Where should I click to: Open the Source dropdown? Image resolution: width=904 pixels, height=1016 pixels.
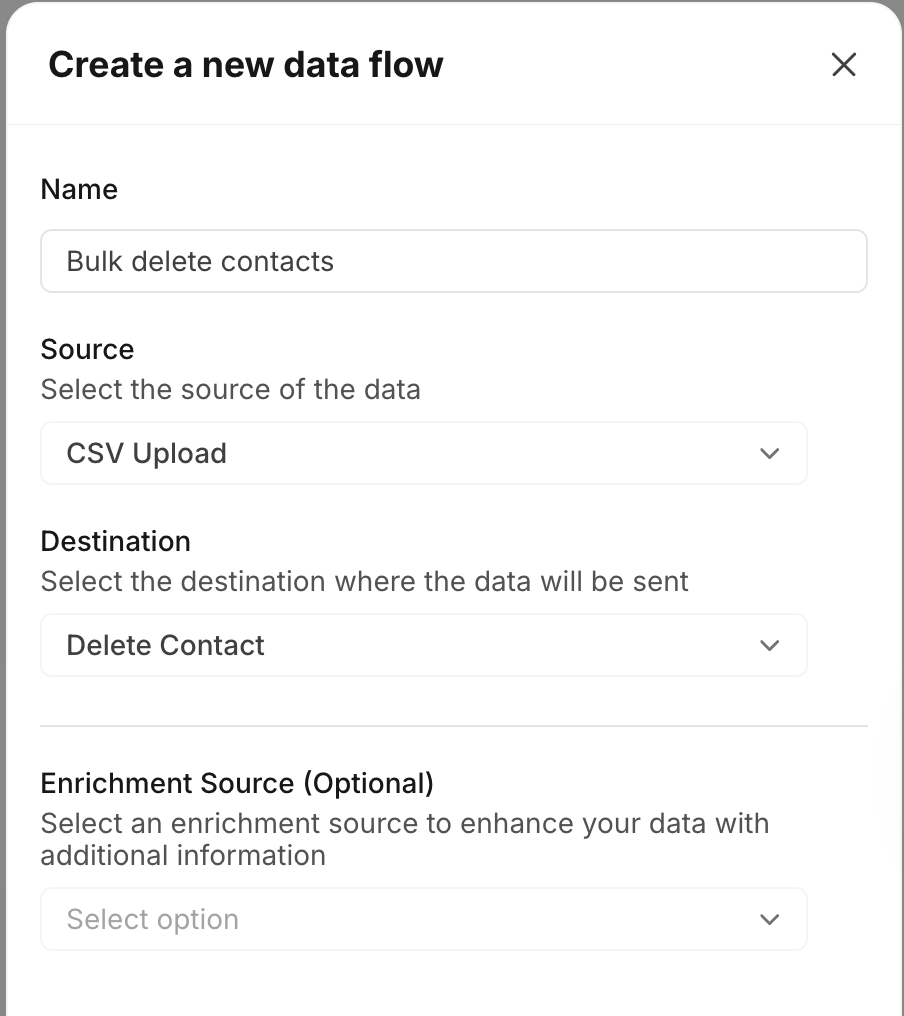423,453
